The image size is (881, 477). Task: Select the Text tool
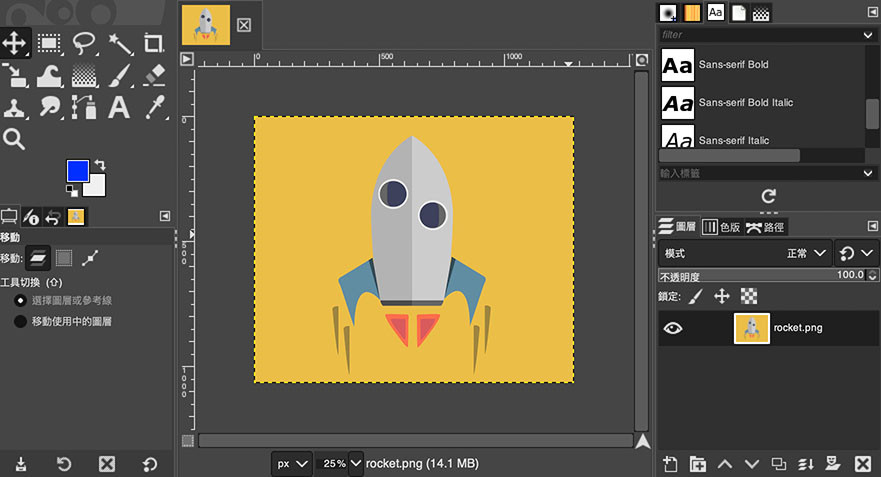coord(120,106)
